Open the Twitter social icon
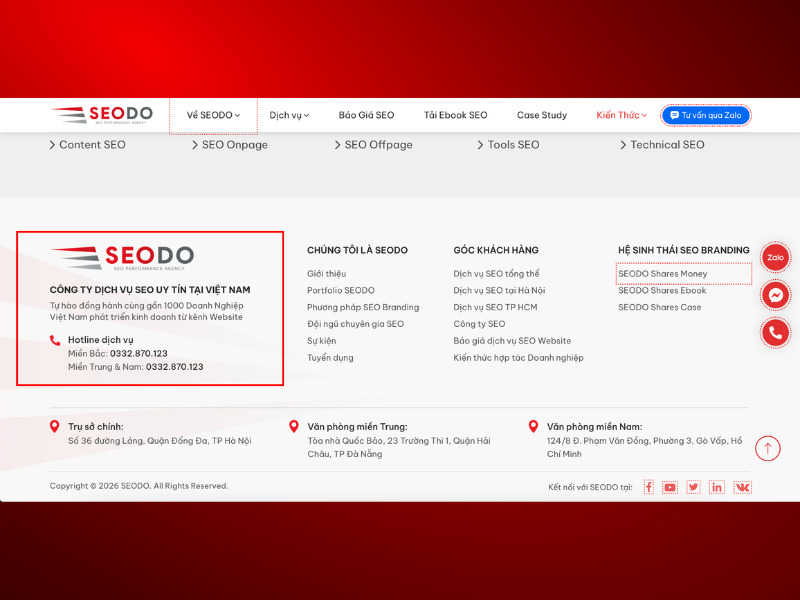The width and height of the screenshot is (800, 600). click(693, 487)
